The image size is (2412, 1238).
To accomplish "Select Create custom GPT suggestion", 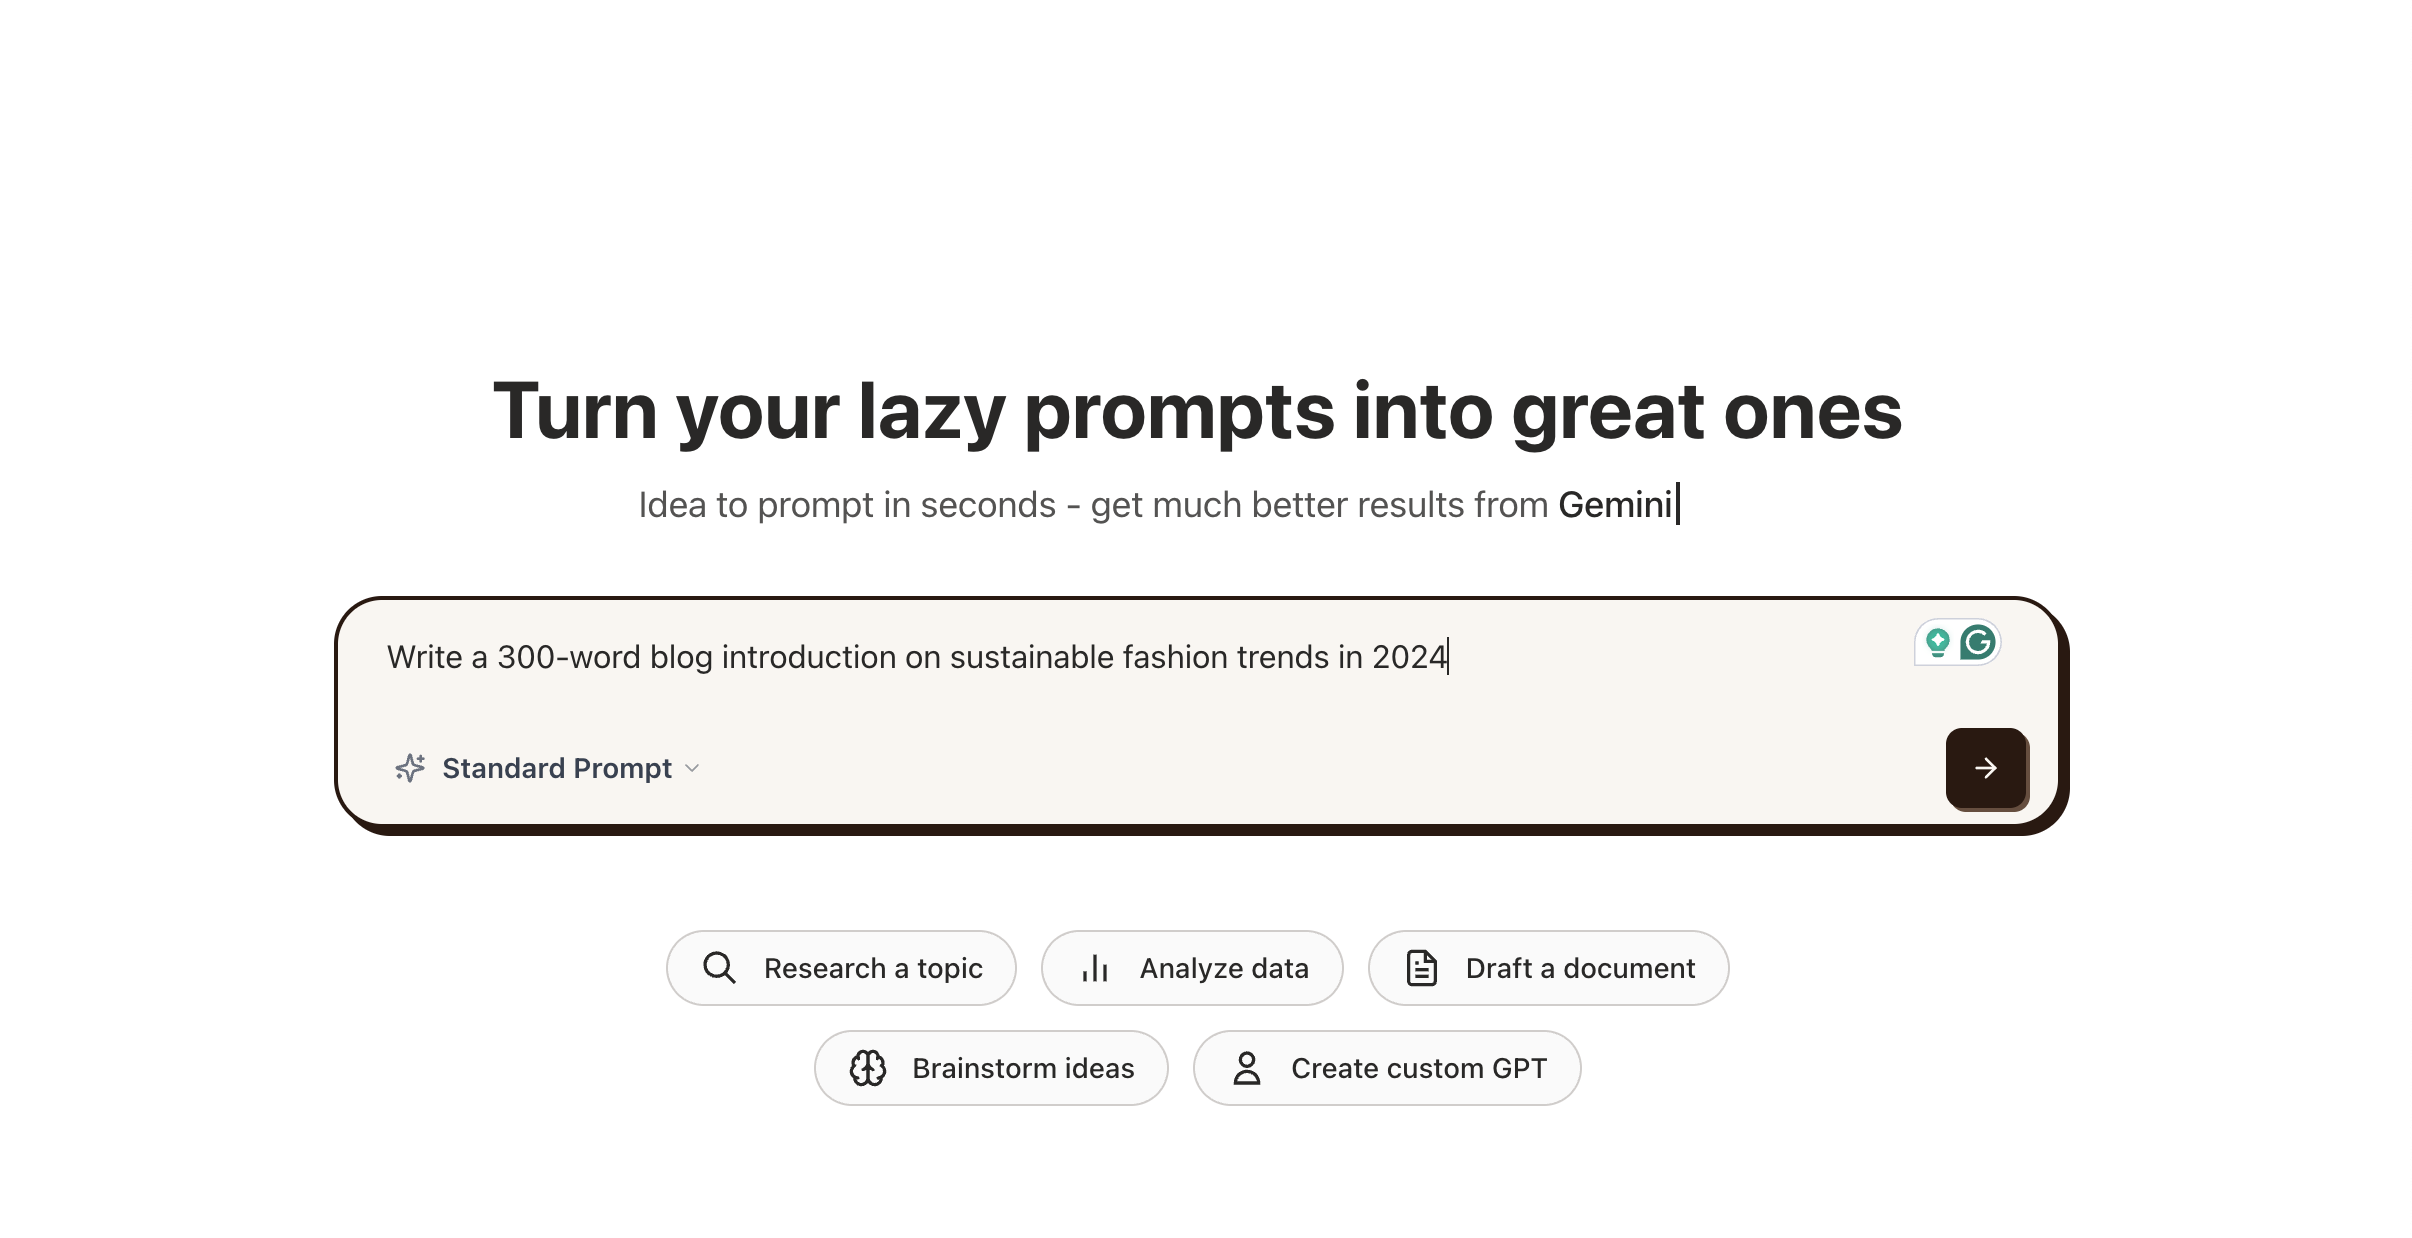I will [x=1387, y=1068].
